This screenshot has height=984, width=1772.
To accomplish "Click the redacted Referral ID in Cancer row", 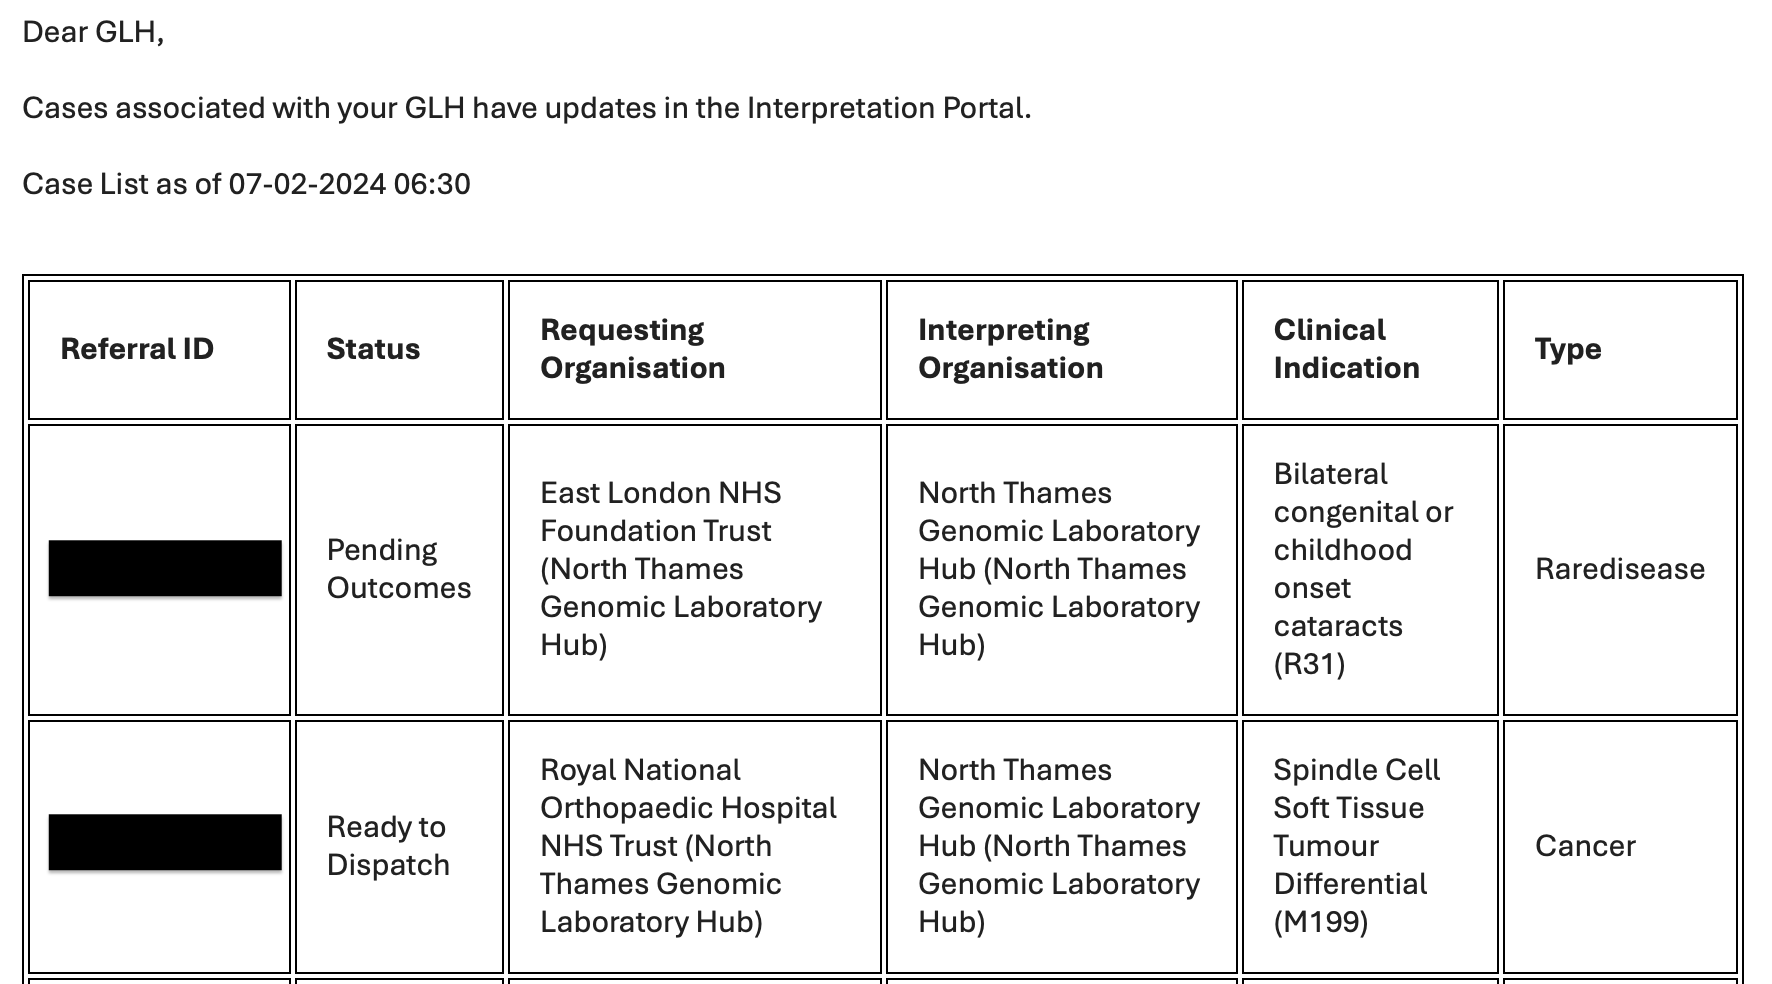I will click(x=165, y=842).
